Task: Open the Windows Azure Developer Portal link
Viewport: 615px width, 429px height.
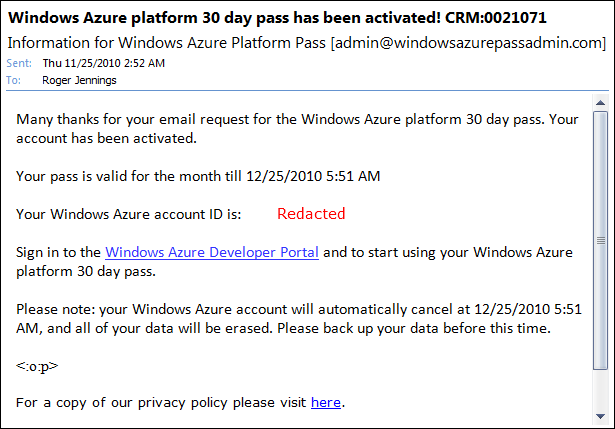Action: [212, 252]
